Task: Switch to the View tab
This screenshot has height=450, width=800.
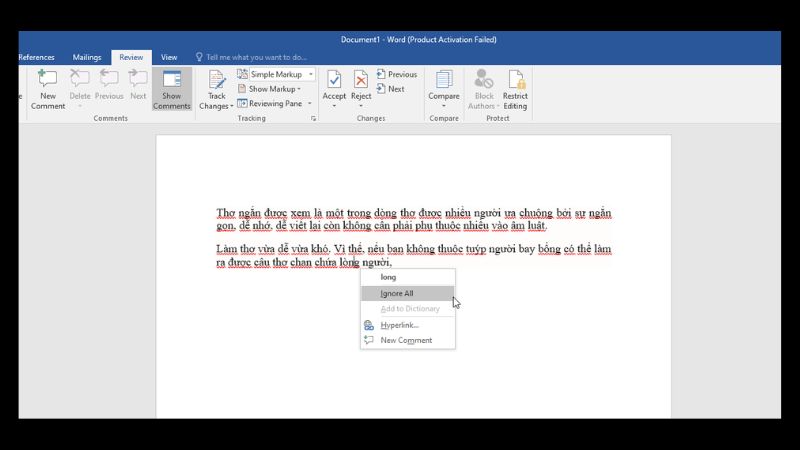Action: [169, 57]
